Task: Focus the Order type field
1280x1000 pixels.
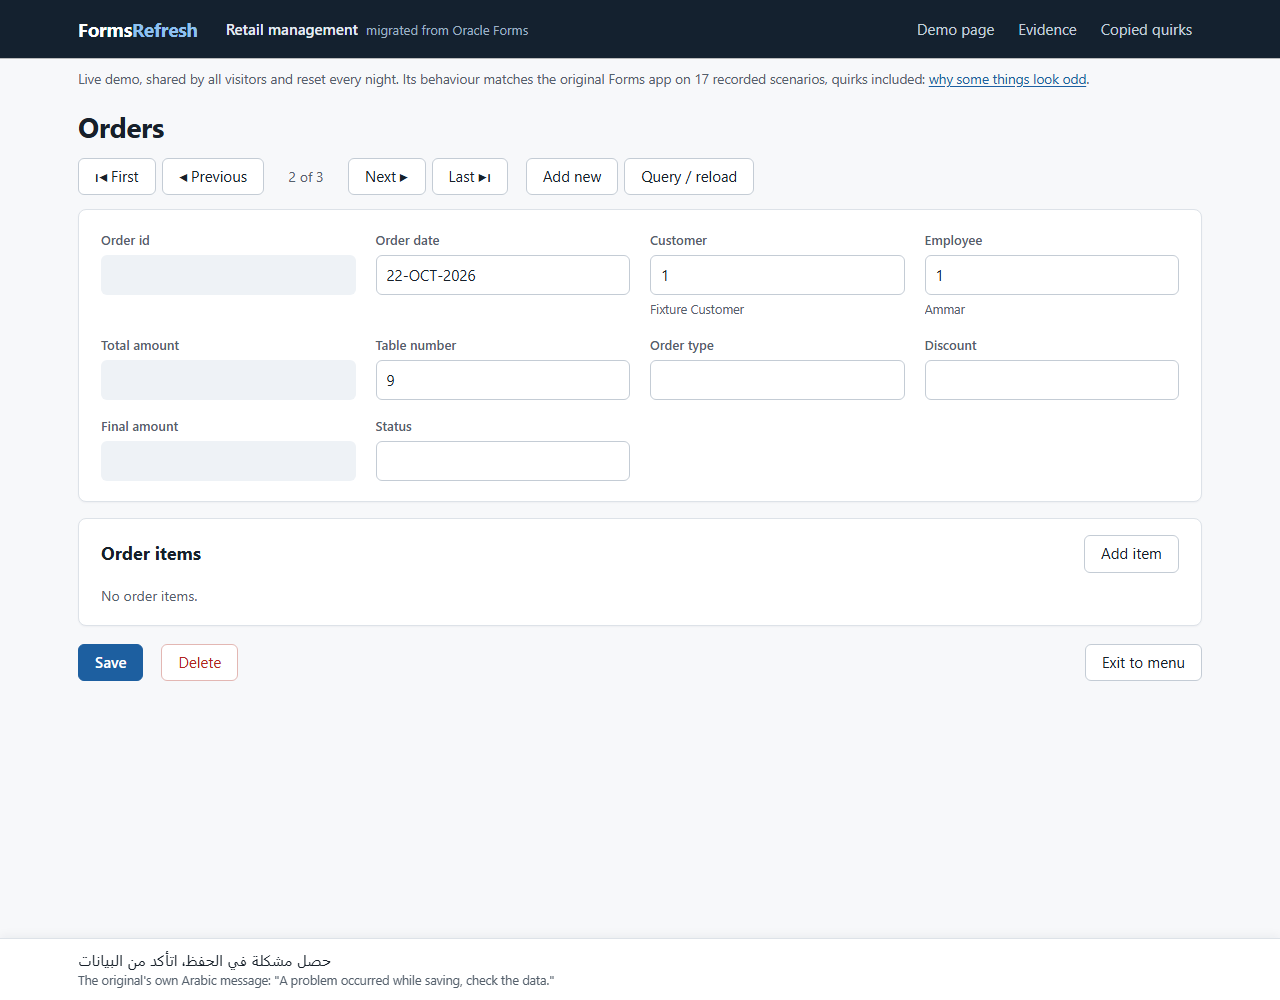Action: coord(777,380)
